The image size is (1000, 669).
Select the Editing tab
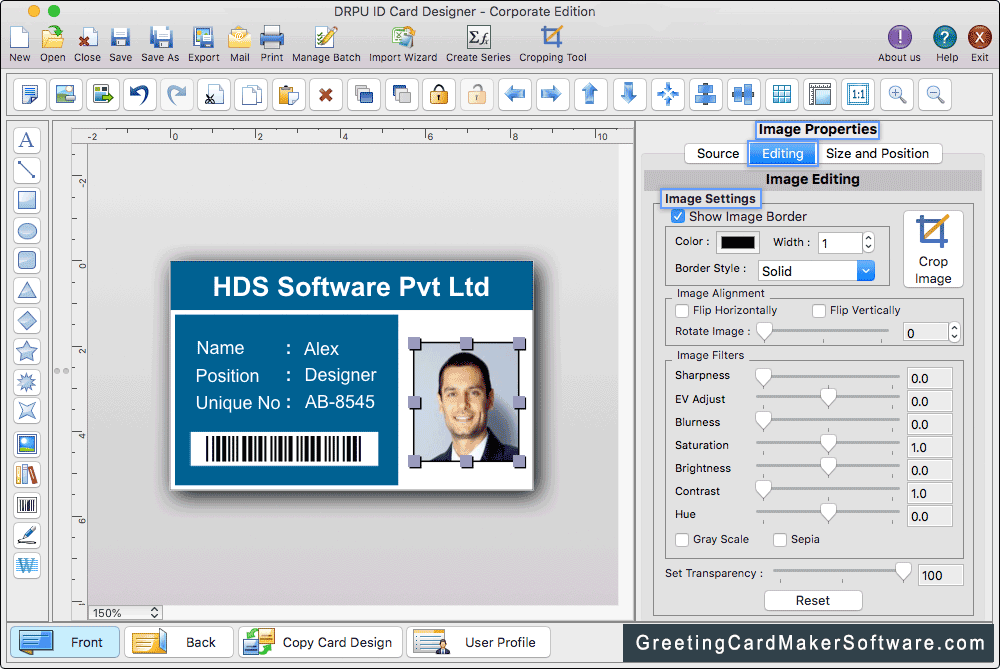[783, 154]
